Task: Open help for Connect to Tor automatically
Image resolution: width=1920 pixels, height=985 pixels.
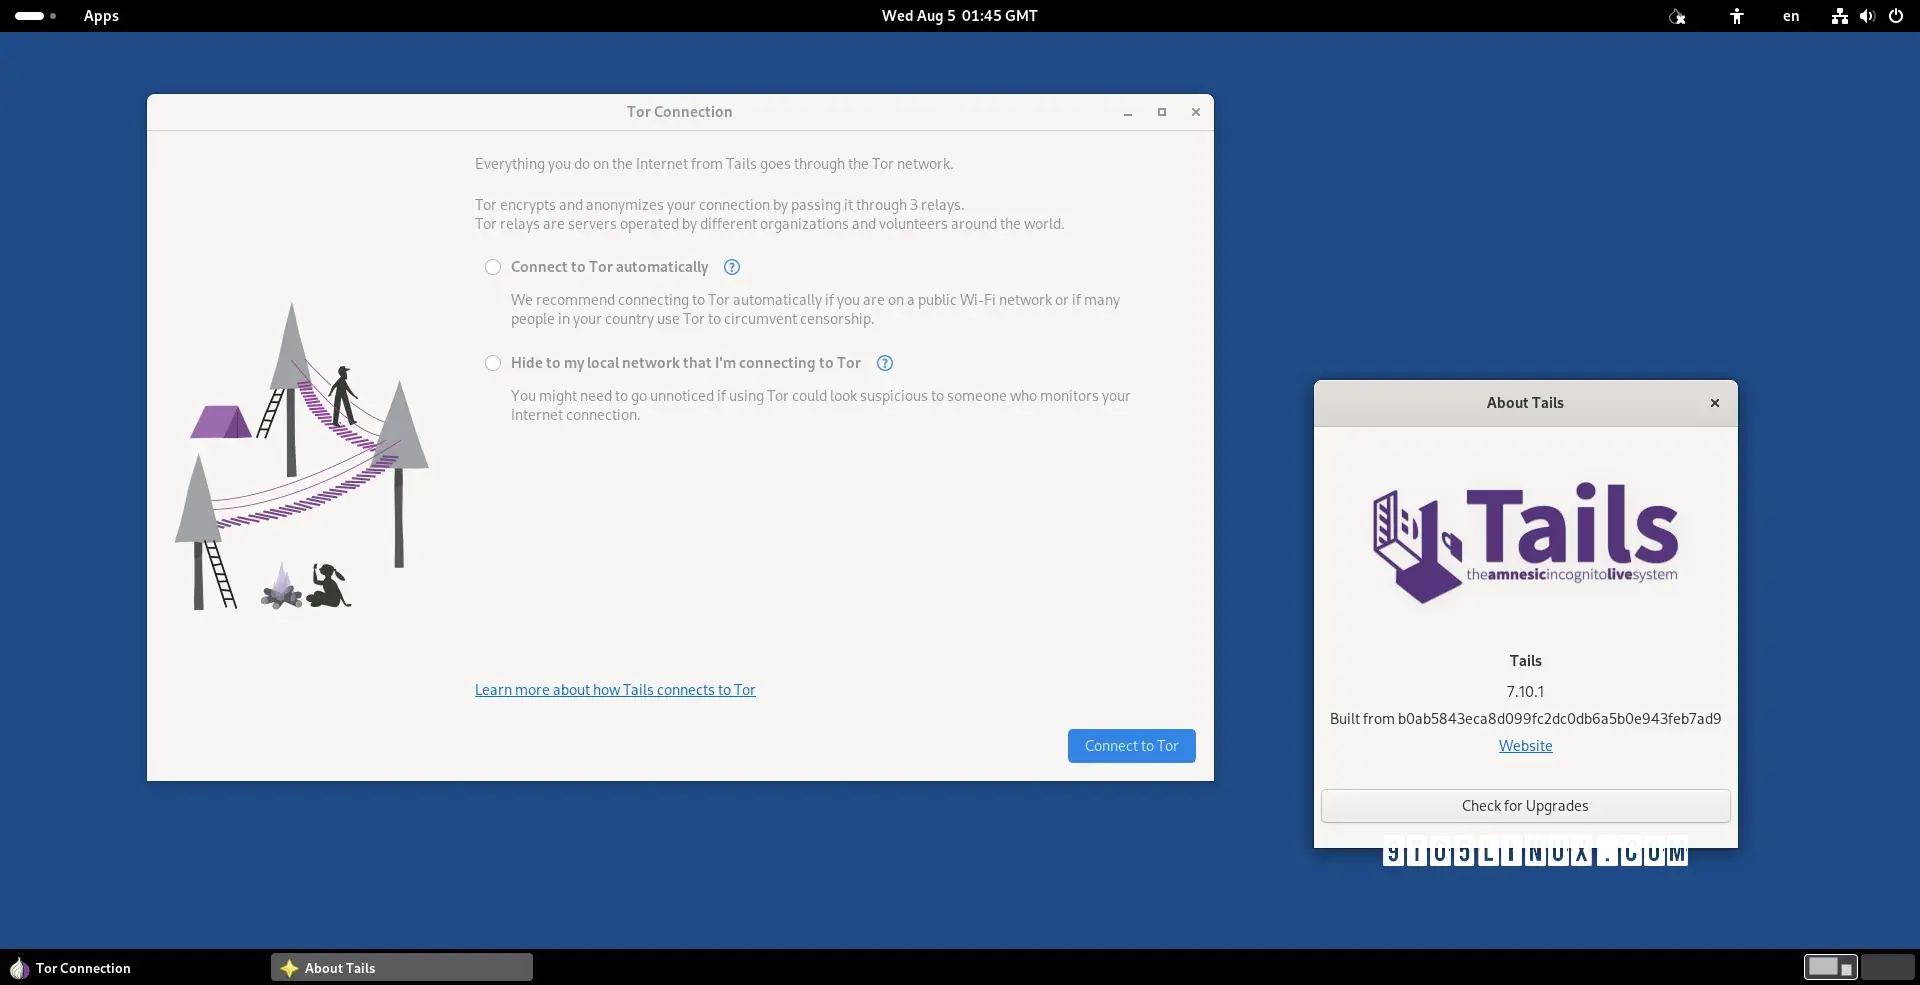Action: coord(732,267)
